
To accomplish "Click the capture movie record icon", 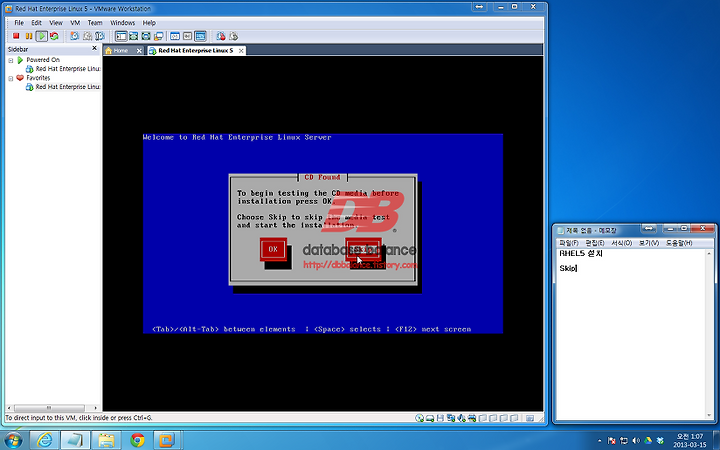I will point(221,36).
